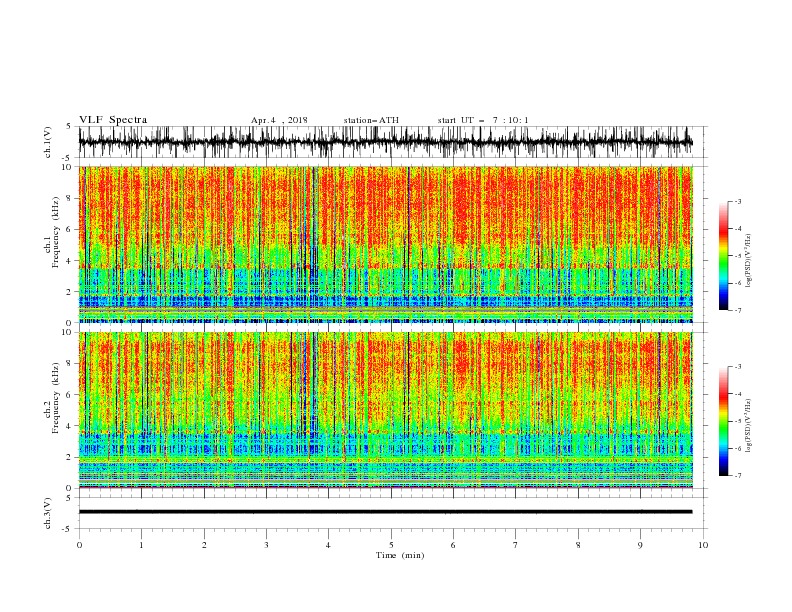The height and width of the screenshot is (612, 792).
Task: Click the "ch.1(V)" axis label
Action: coord(48,142)
